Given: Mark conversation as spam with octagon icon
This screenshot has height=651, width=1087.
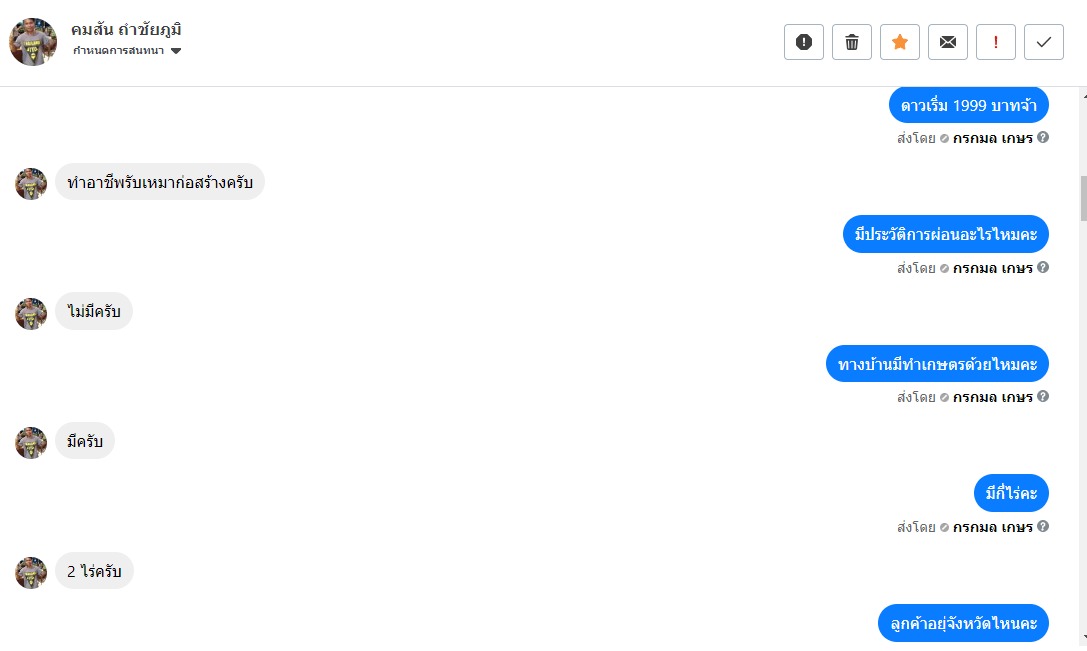Looking at the screenshot, I should point(804,42).
